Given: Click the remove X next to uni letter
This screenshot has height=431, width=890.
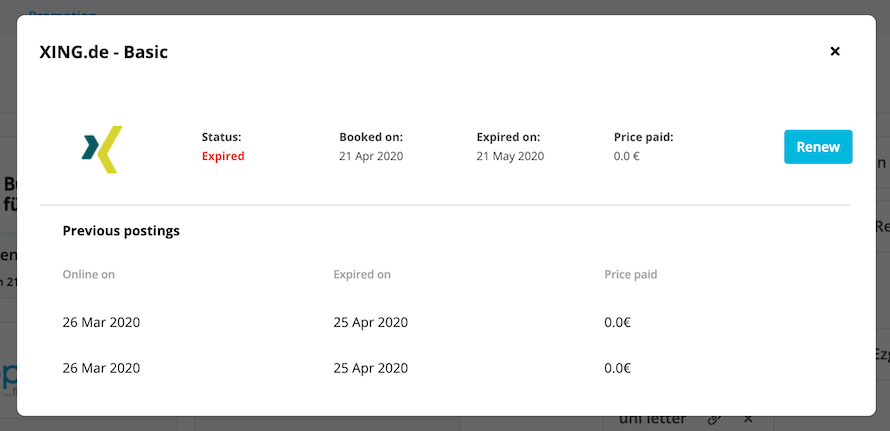Looking at the screenshot, I should click(748, 420).
